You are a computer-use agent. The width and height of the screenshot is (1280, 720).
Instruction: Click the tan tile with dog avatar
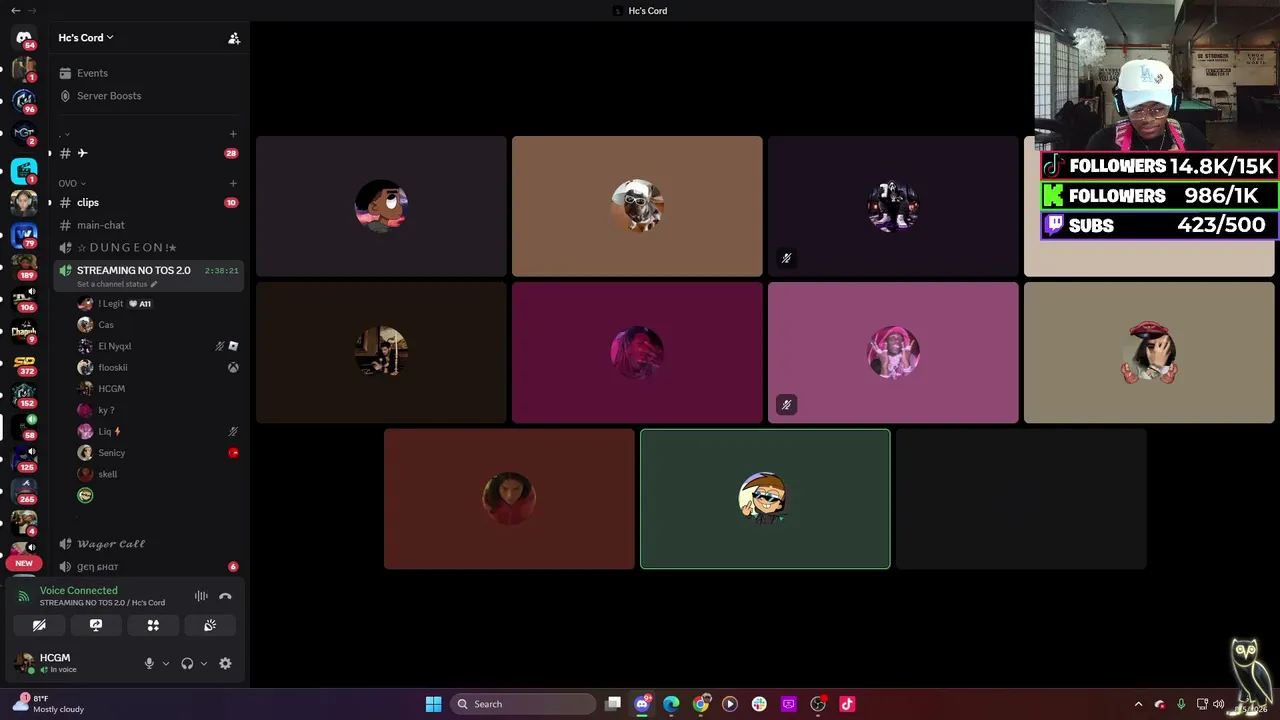coord(637,206)
